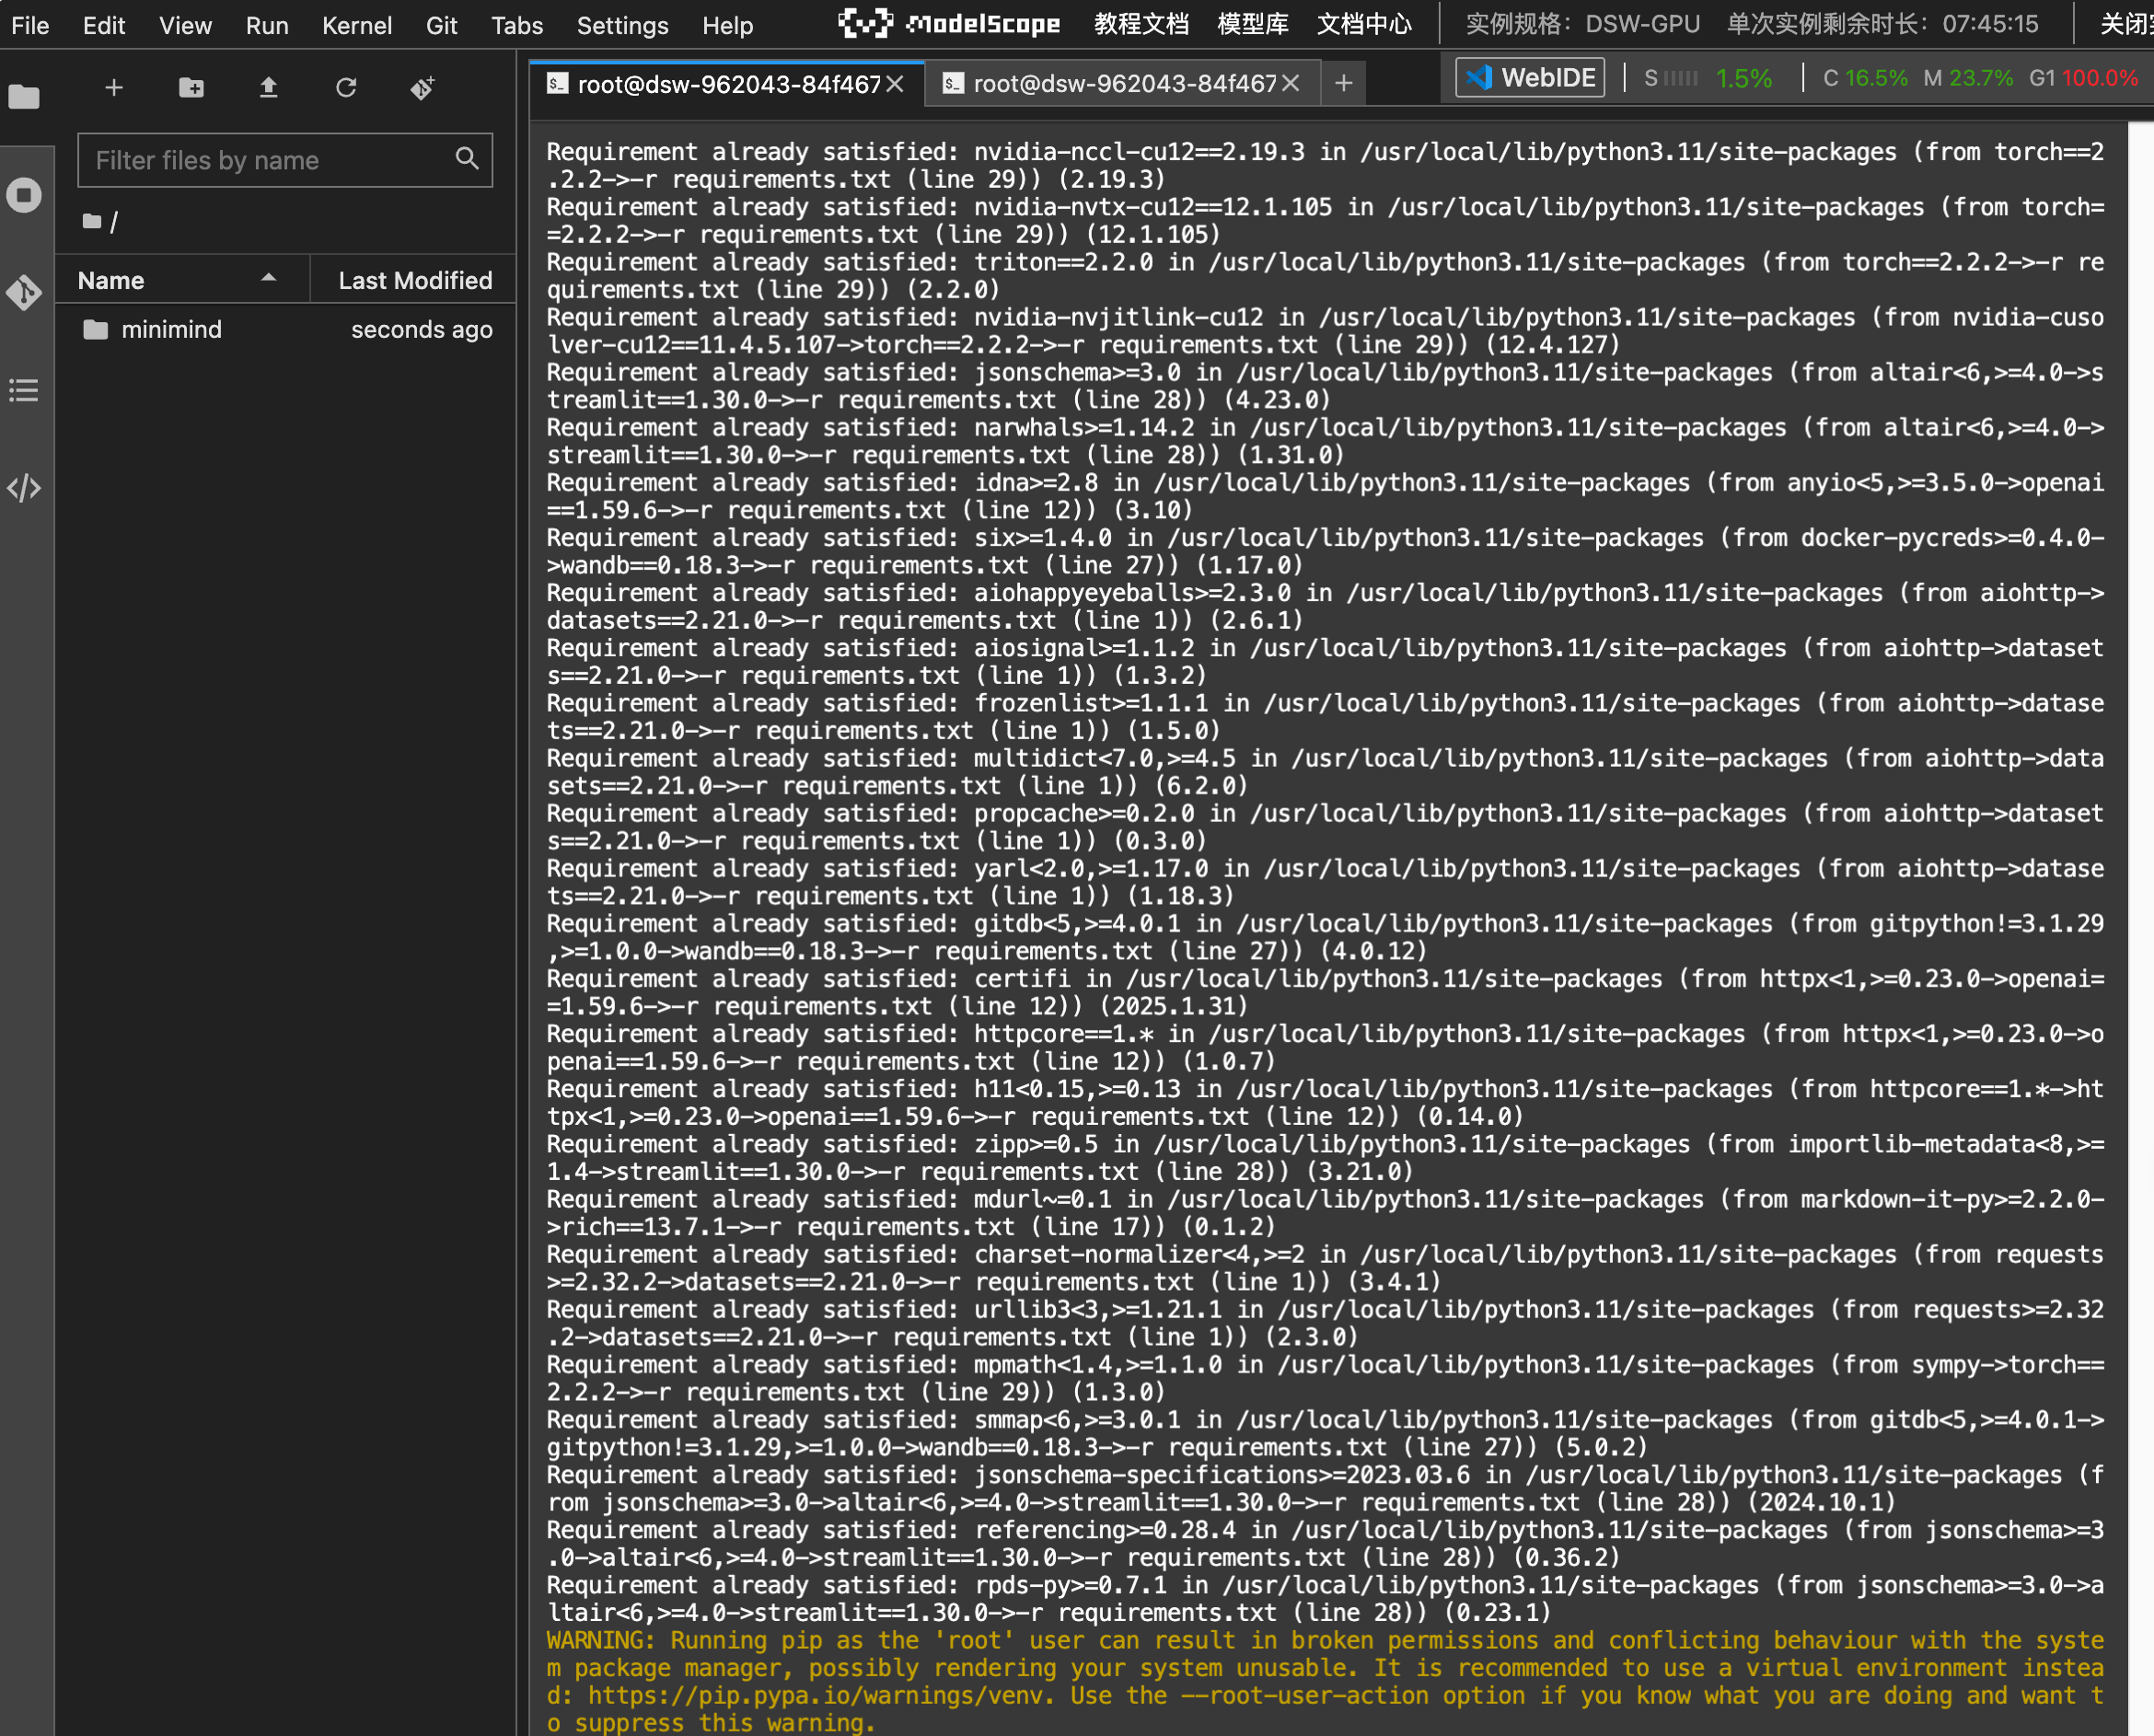Sort files by Name column
Viewport: 2154px width, 1736px height.
111,281
